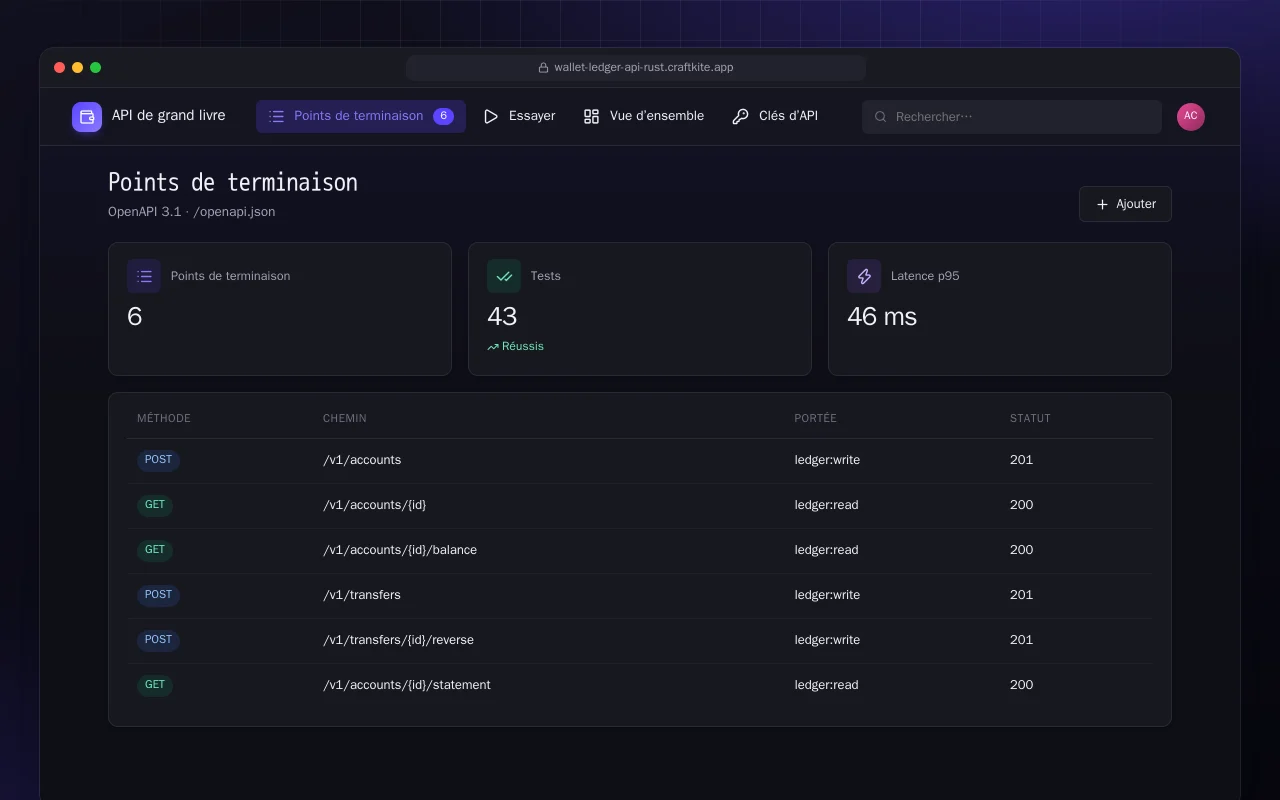Click the key icon for Clés d'API
Viewport: 1280px width, 800px height.
click(740, 117)
